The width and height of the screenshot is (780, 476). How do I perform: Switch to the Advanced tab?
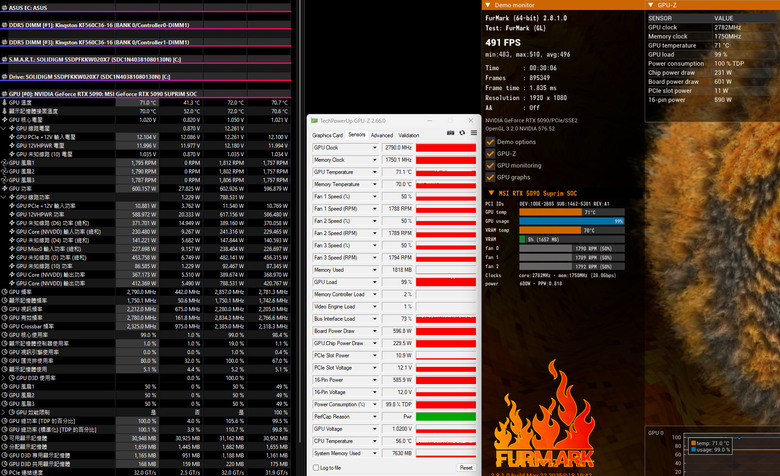pos(382,135)
